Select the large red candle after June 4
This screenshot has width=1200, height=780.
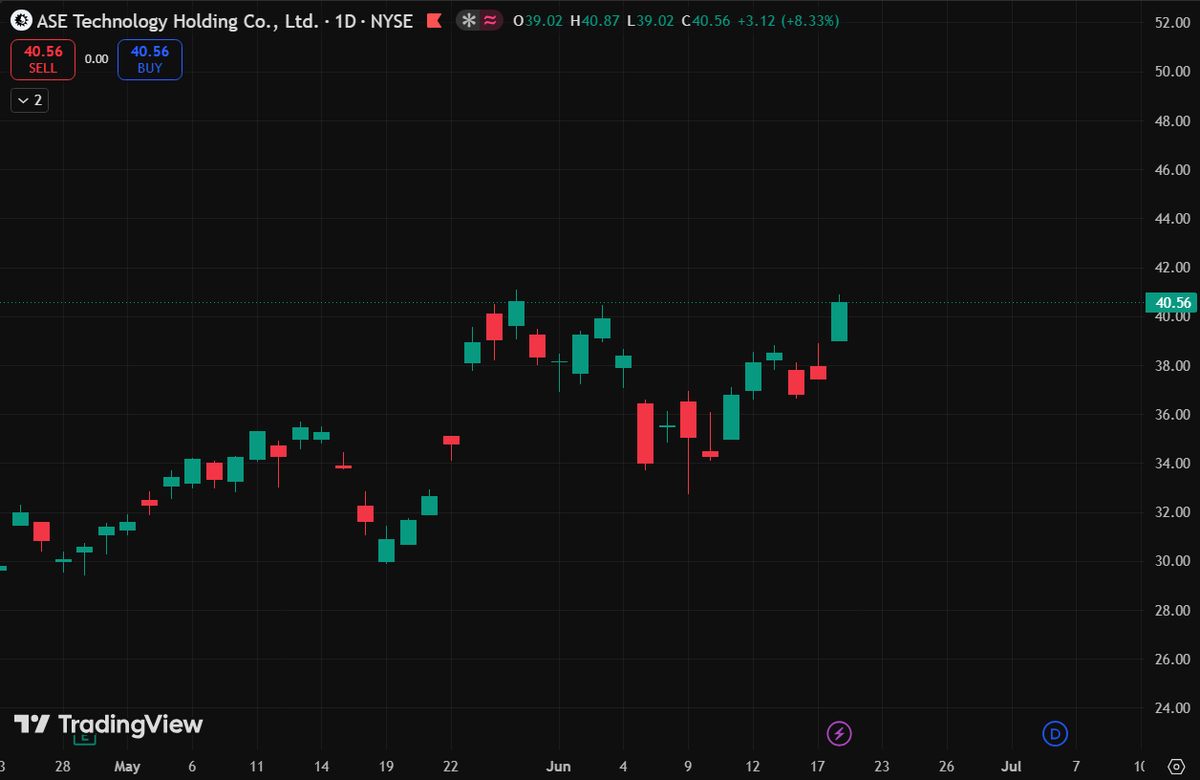(645, 433)
